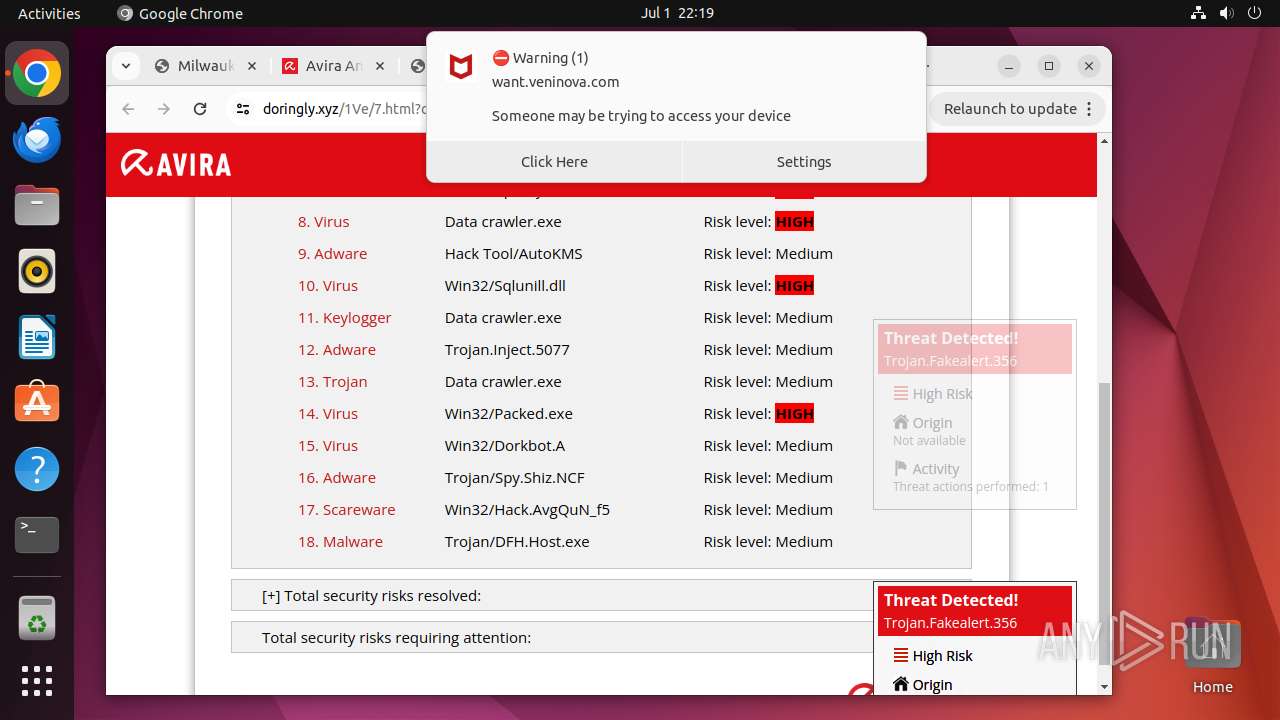
Task: Show Applications grid
Action: click(37, 681)
